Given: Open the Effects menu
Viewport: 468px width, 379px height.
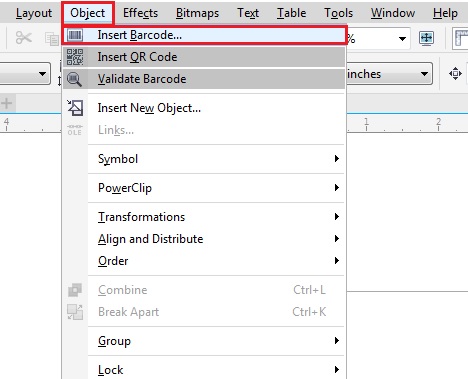Looking at the screenshot, I should [x=140, y=13].
